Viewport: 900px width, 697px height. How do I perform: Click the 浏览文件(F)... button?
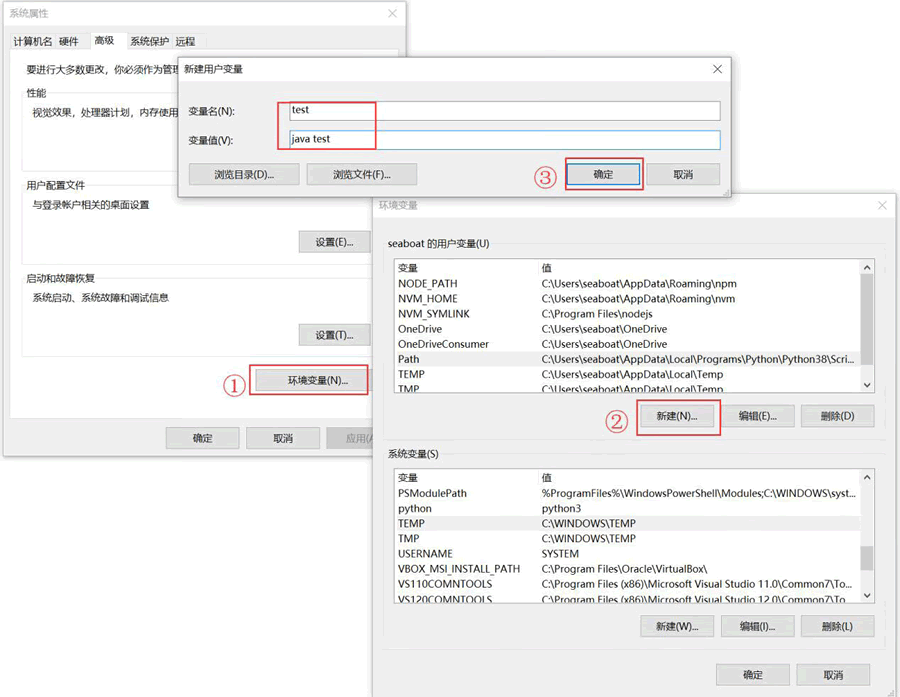[x=361, y=174]
